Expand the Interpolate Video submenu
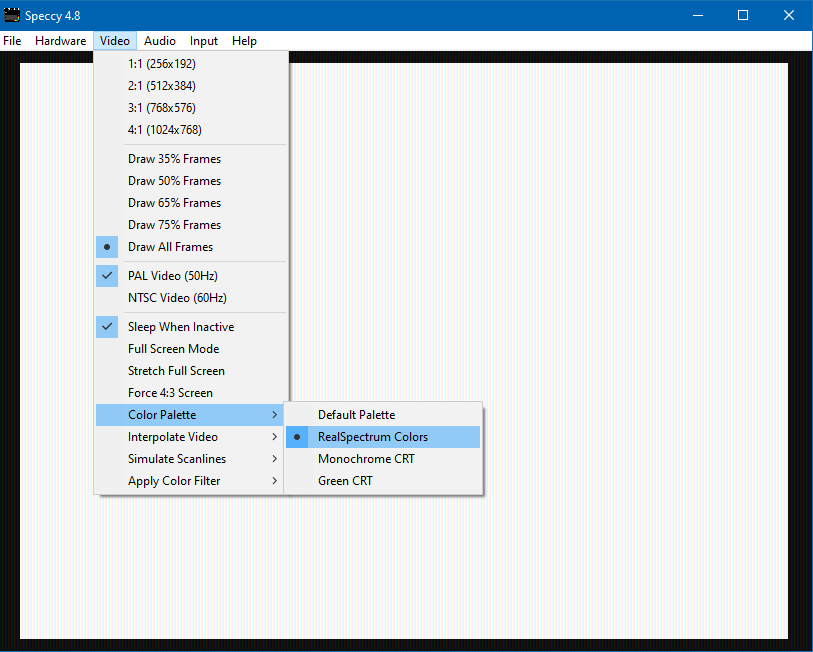Screen dimensions: 813x652 coord(190,437)
